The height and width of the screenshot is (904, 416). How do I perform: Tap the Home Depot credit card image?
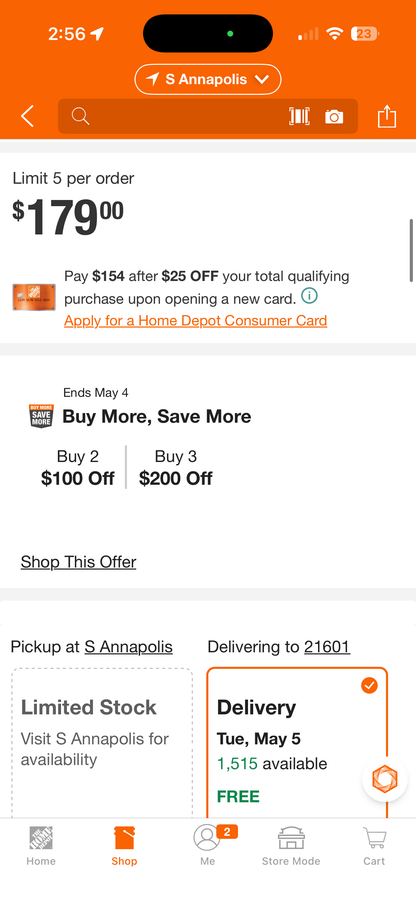coord(35,297)
